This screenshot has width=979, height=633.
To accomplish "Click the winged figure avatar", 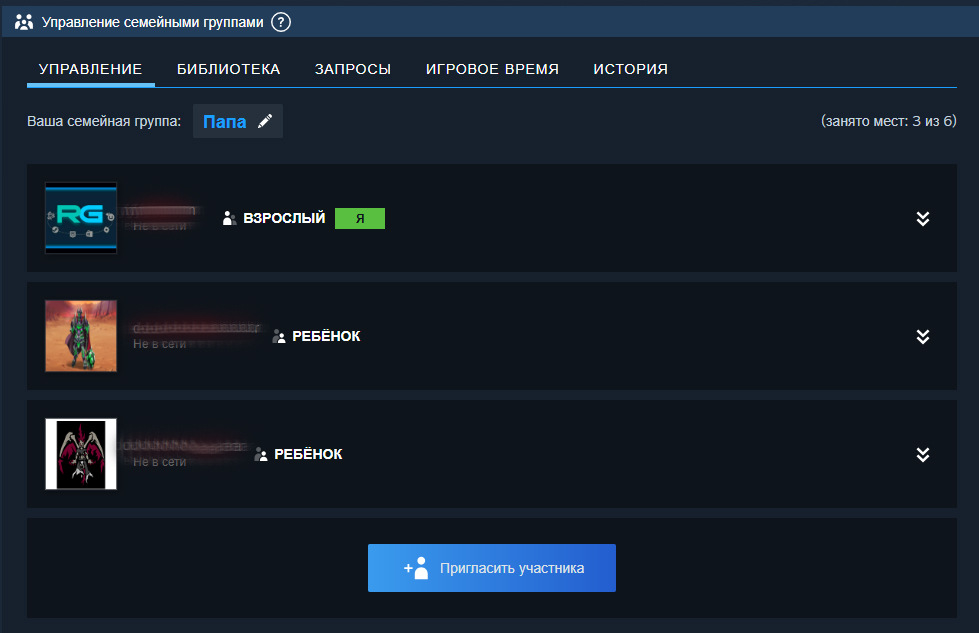I will (81, 454).
